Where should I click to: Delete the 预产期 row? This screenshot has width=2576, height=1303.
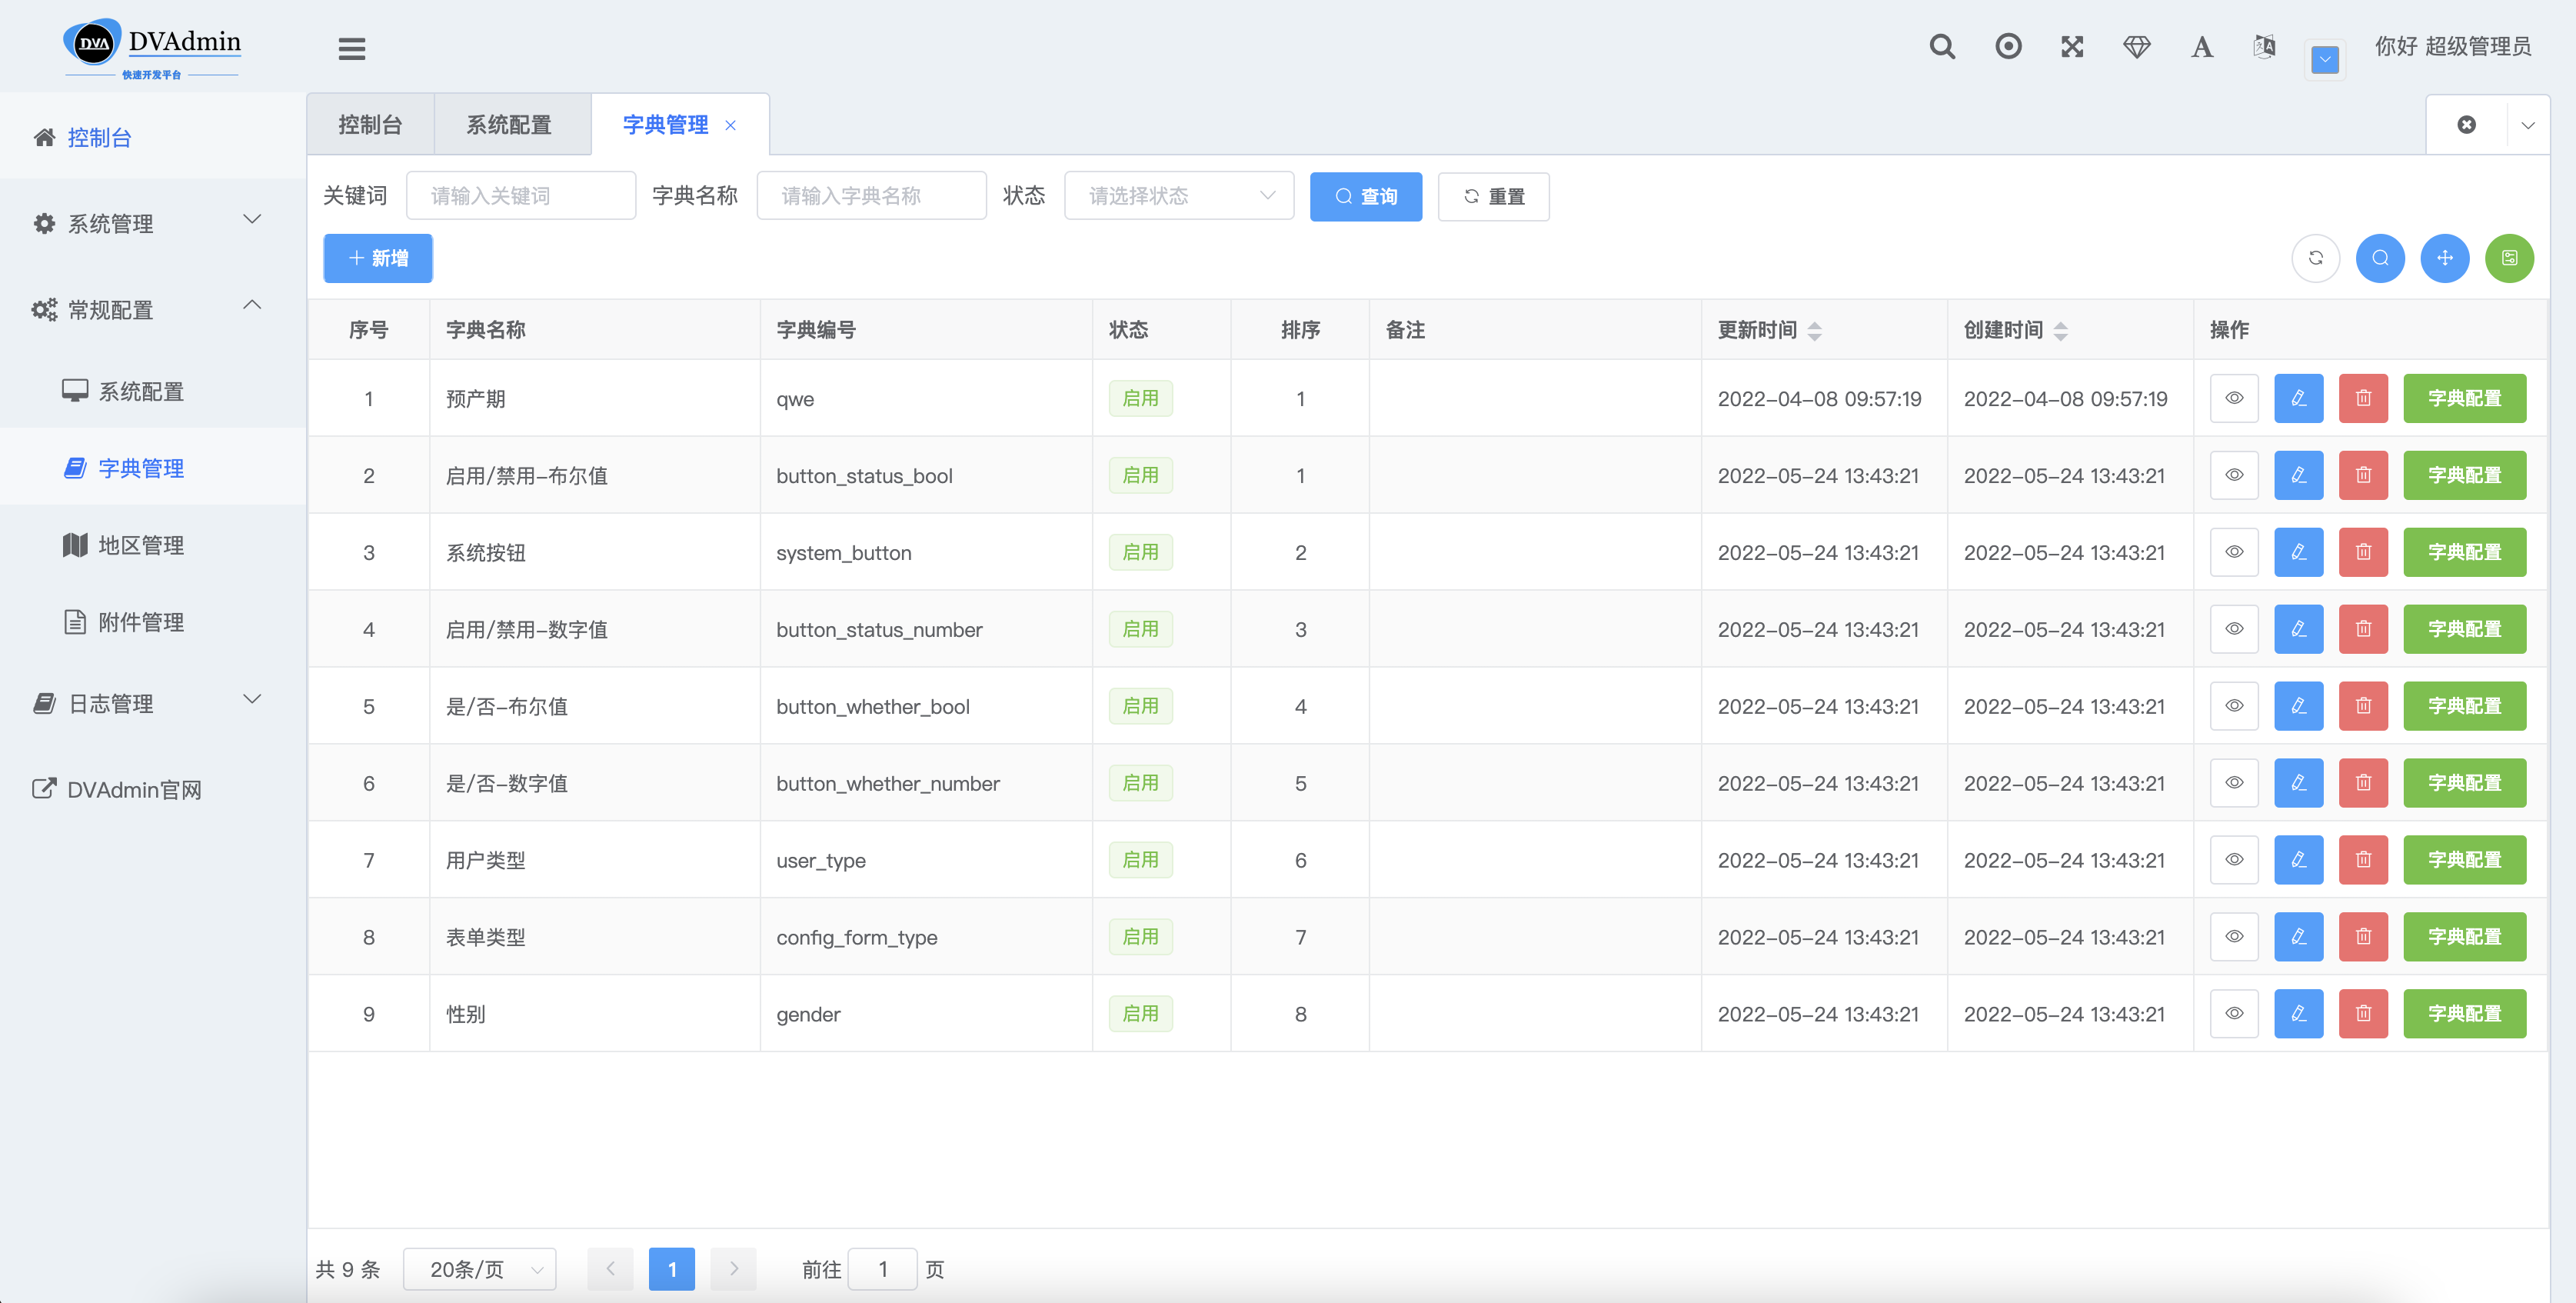pos(2363,398)
